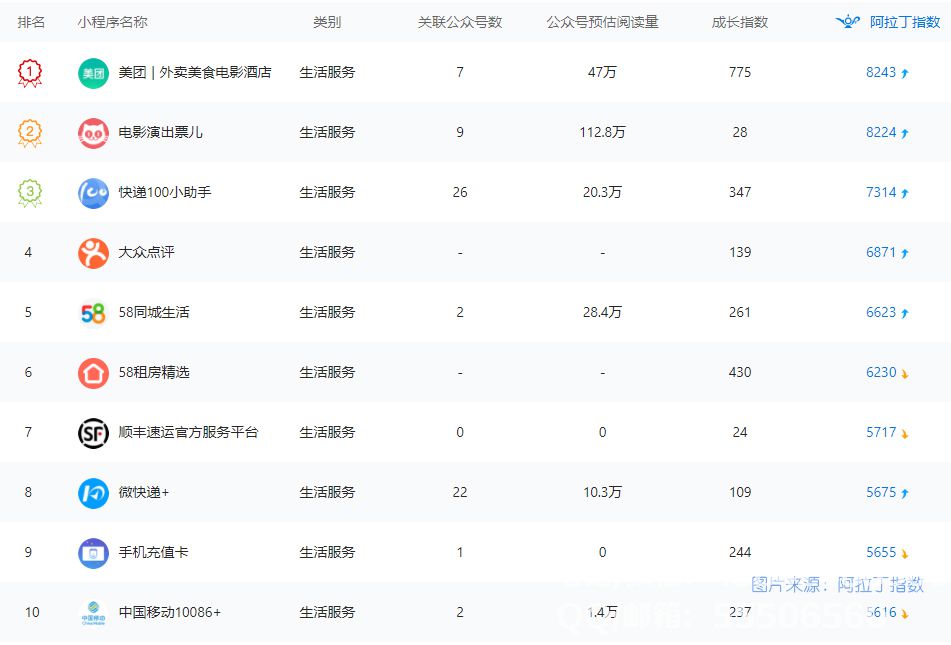Select the 顺丰速运官方服务平台 name text
The width and height of the screenshot is (951, 645).
click(x=189, y=433)
